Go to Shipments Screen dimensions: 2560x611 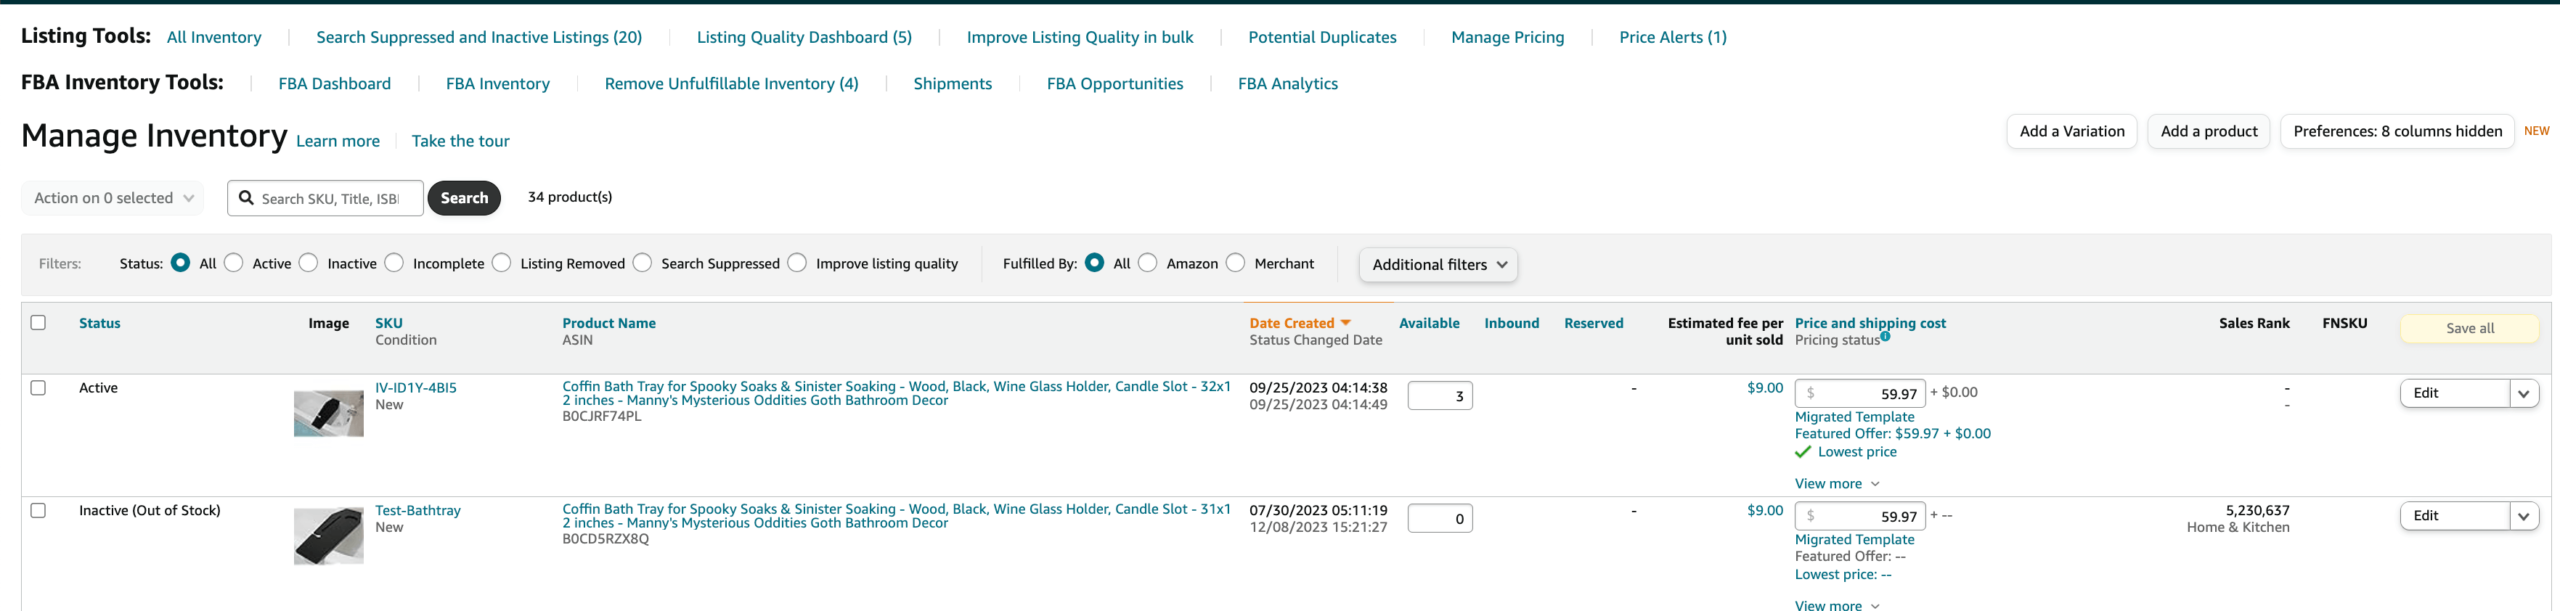952,84
